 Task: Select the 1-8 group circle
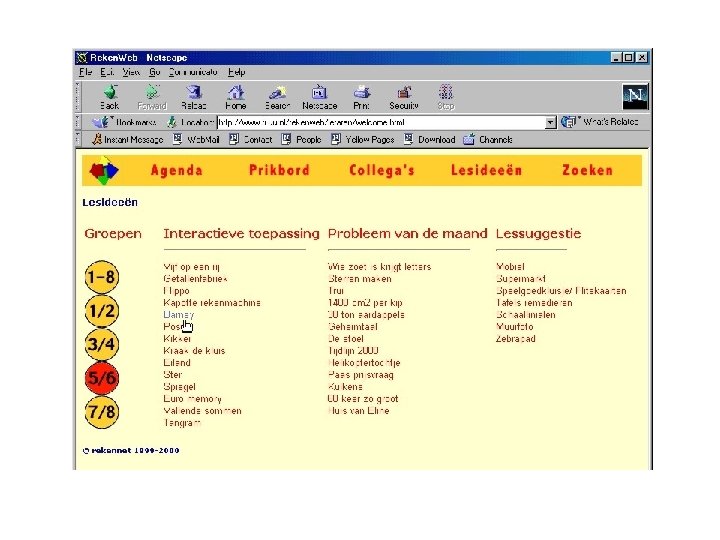(x=101, y=277)
